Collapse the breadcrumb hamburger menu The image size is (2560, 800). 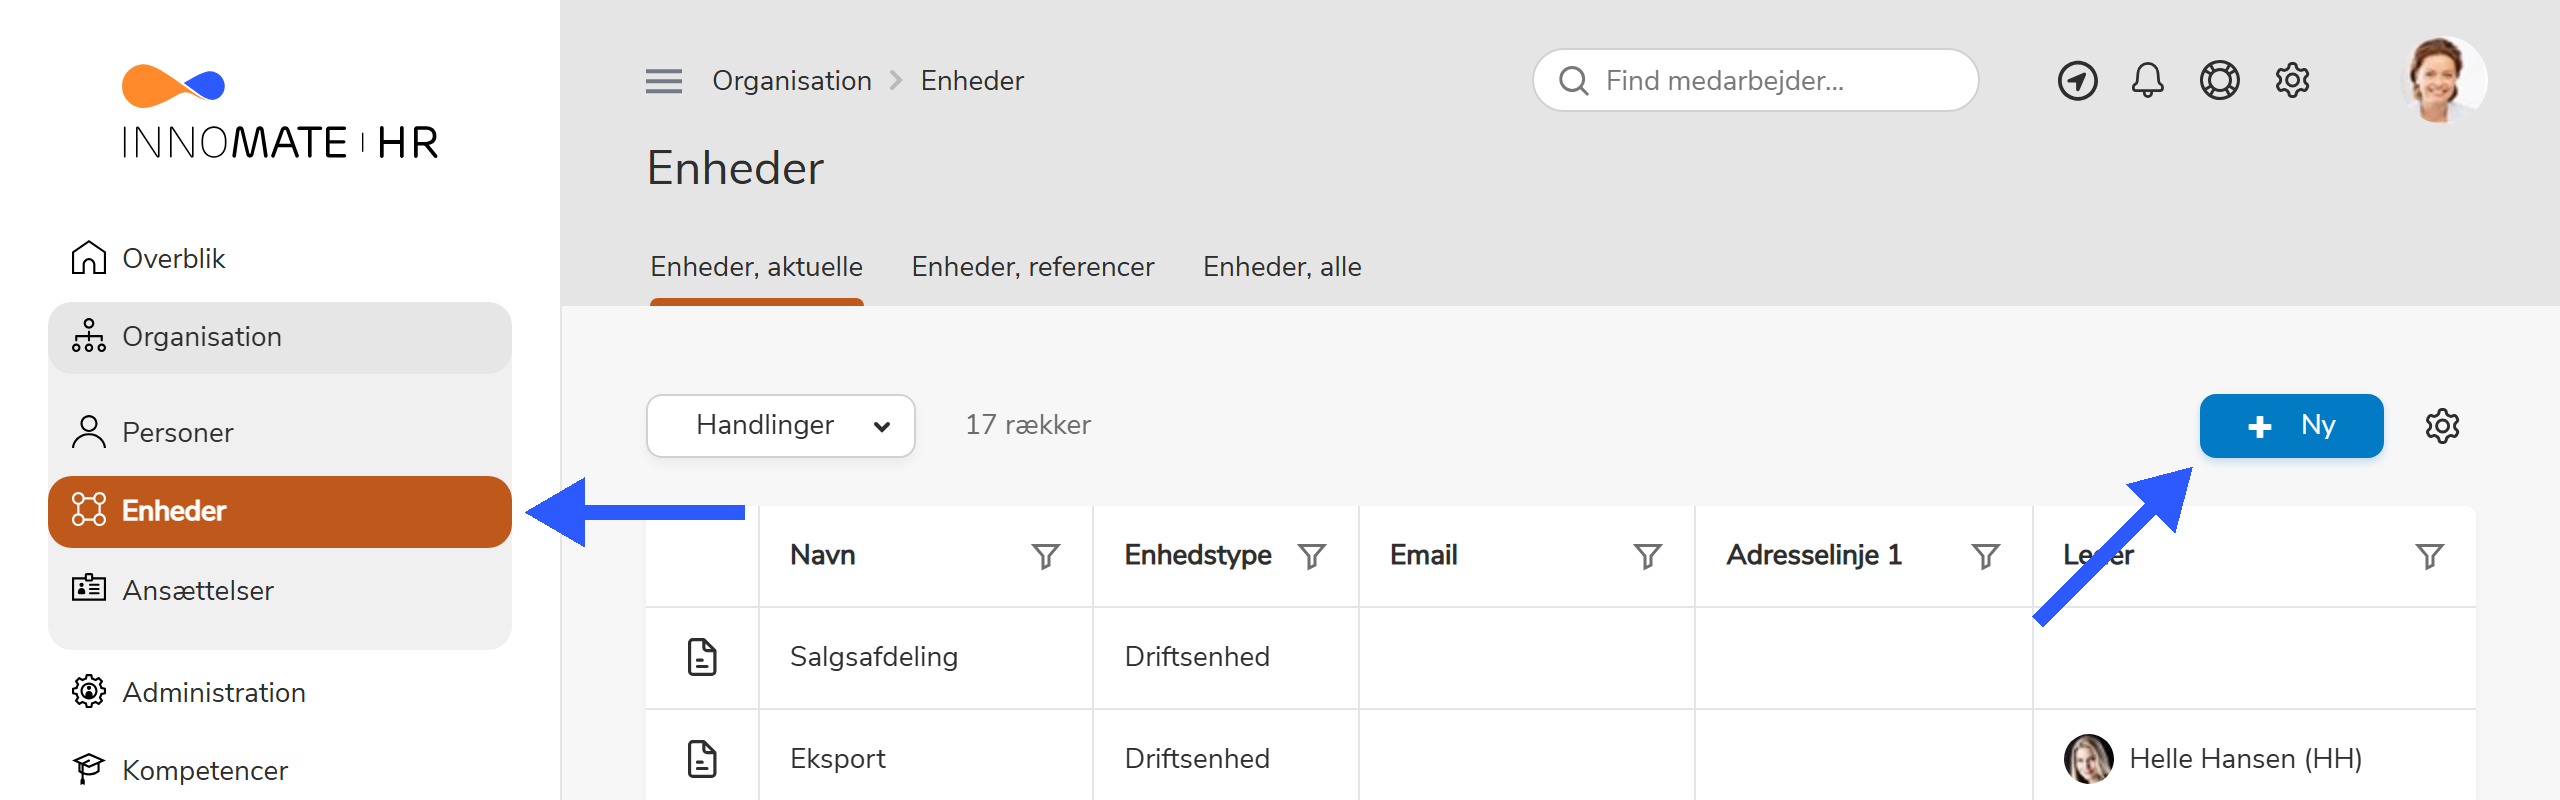tap(662, 81)
